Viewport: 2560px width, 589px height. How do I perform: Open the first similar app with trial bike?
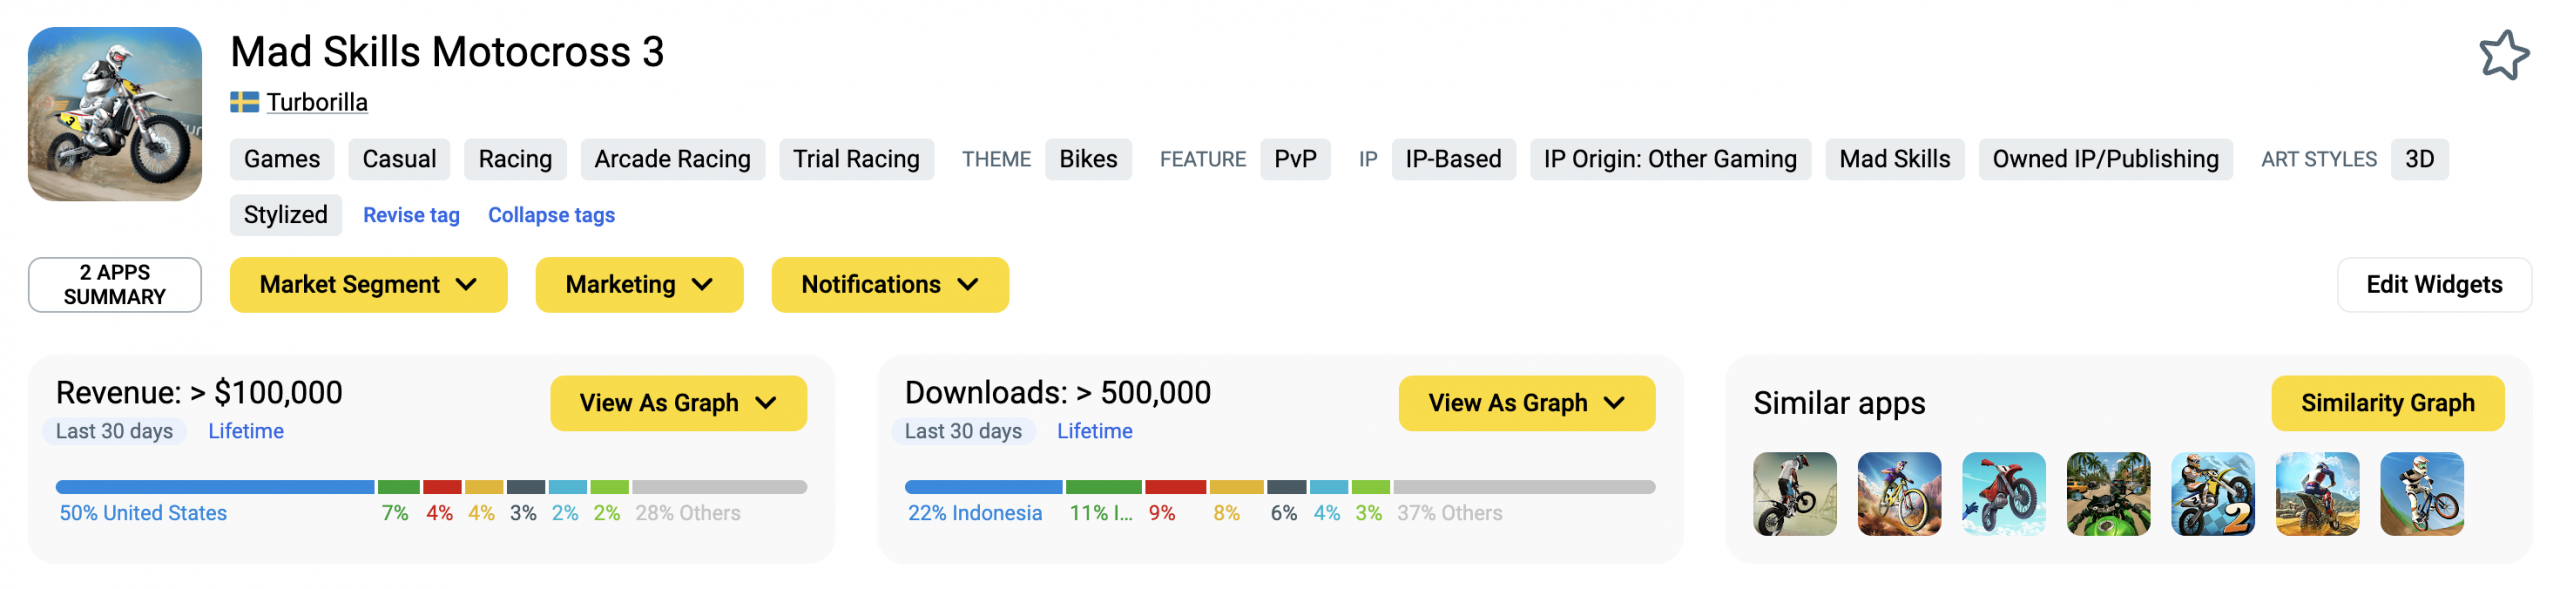click(1794, 494)
